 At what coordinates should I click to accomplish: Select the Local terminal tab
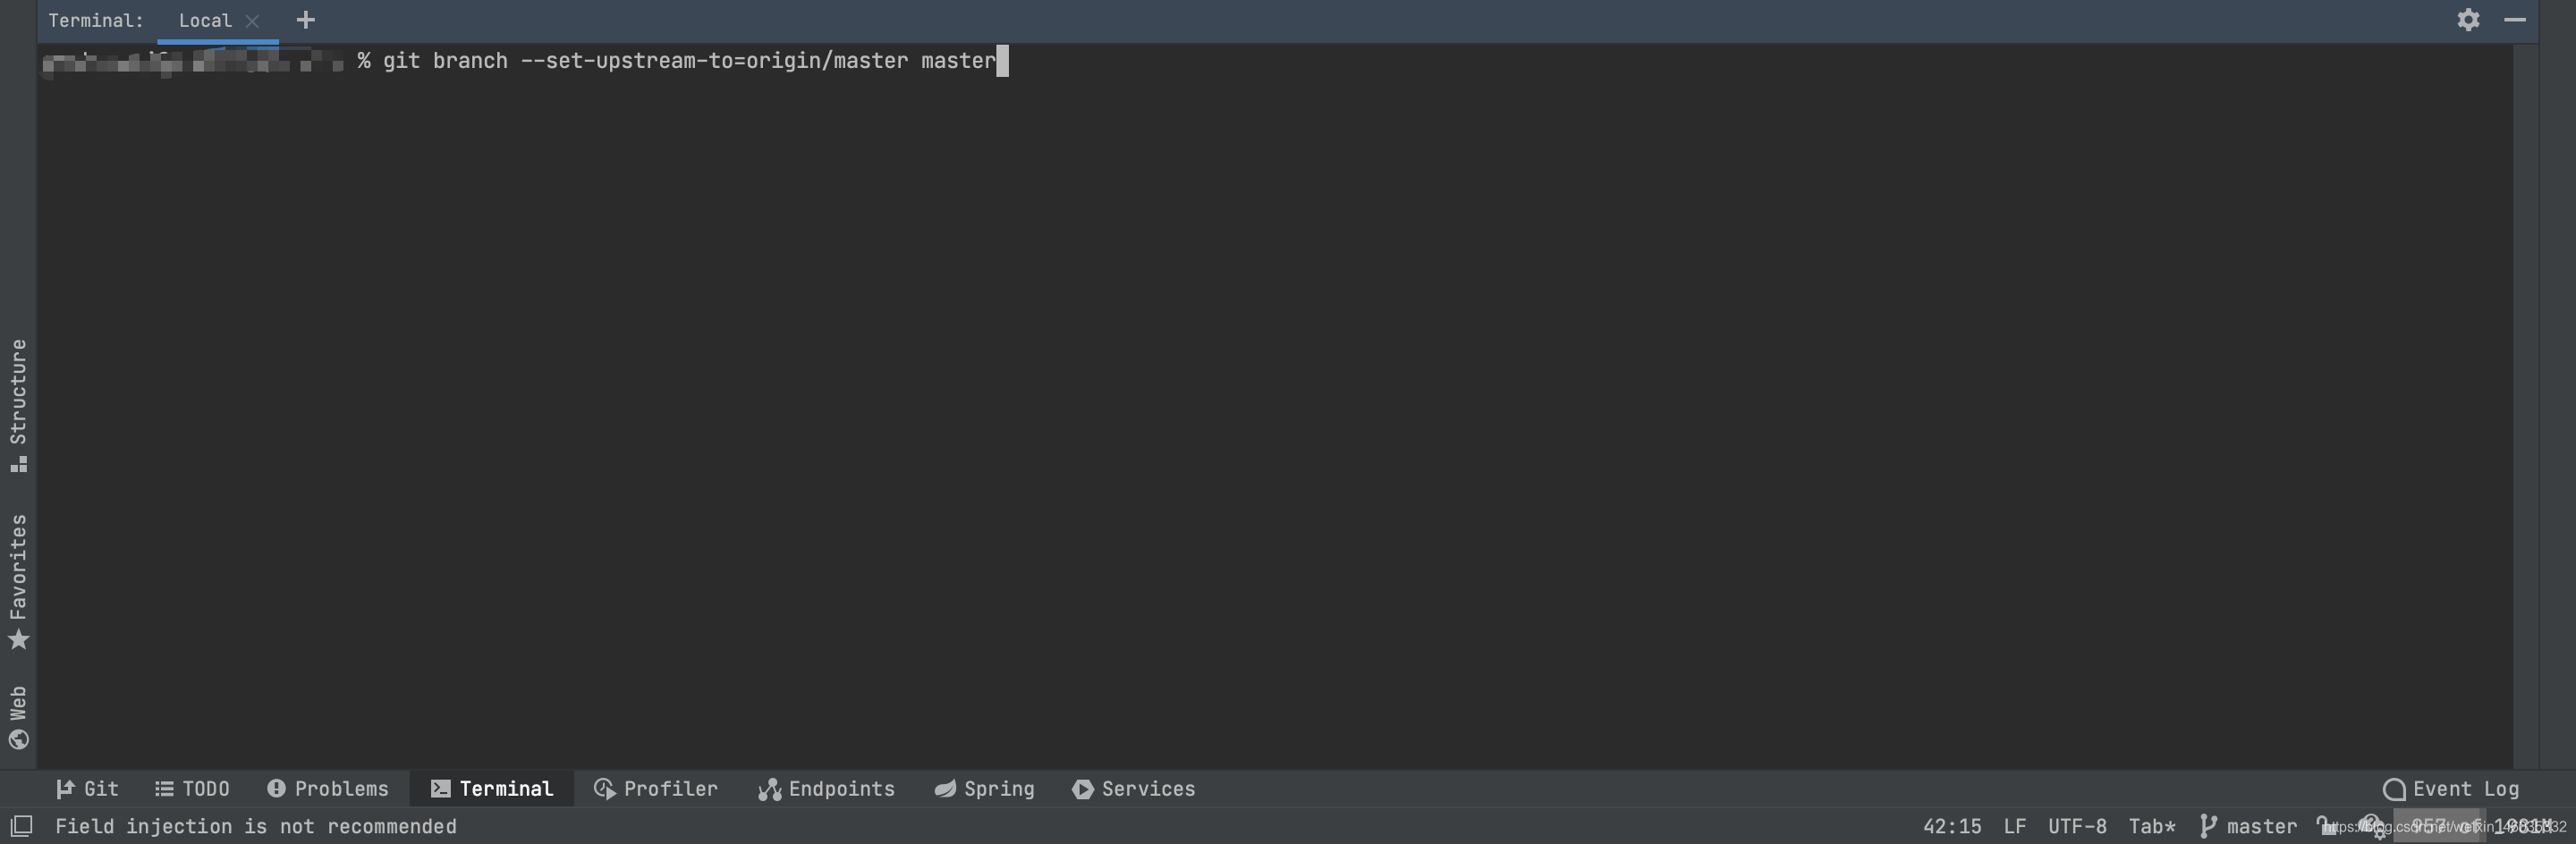pos(205,21)
